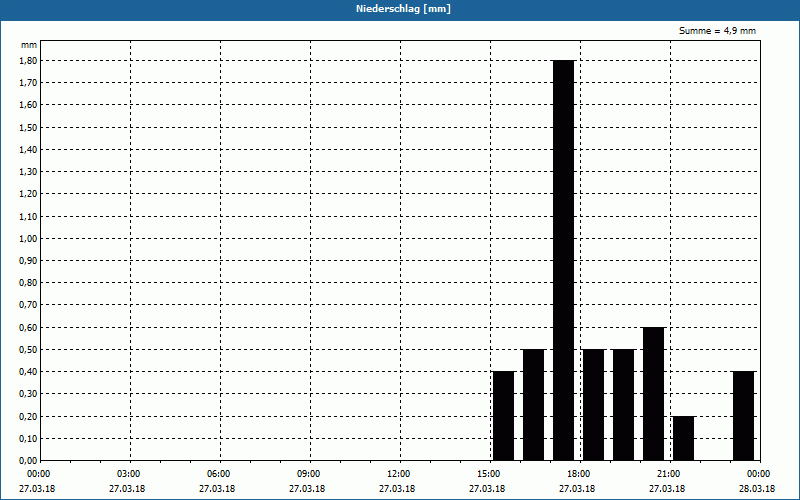Click the 09:00 time label
The height and width of the screenshot is (500, 800).
[x=310, y=474]
